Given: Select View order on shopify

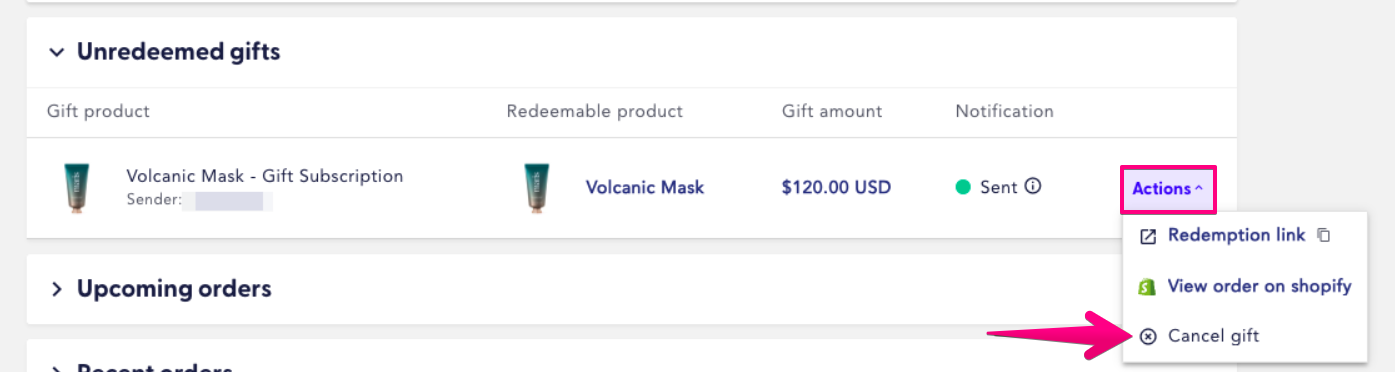Looking at the screenshot, I should [1244, 286].
